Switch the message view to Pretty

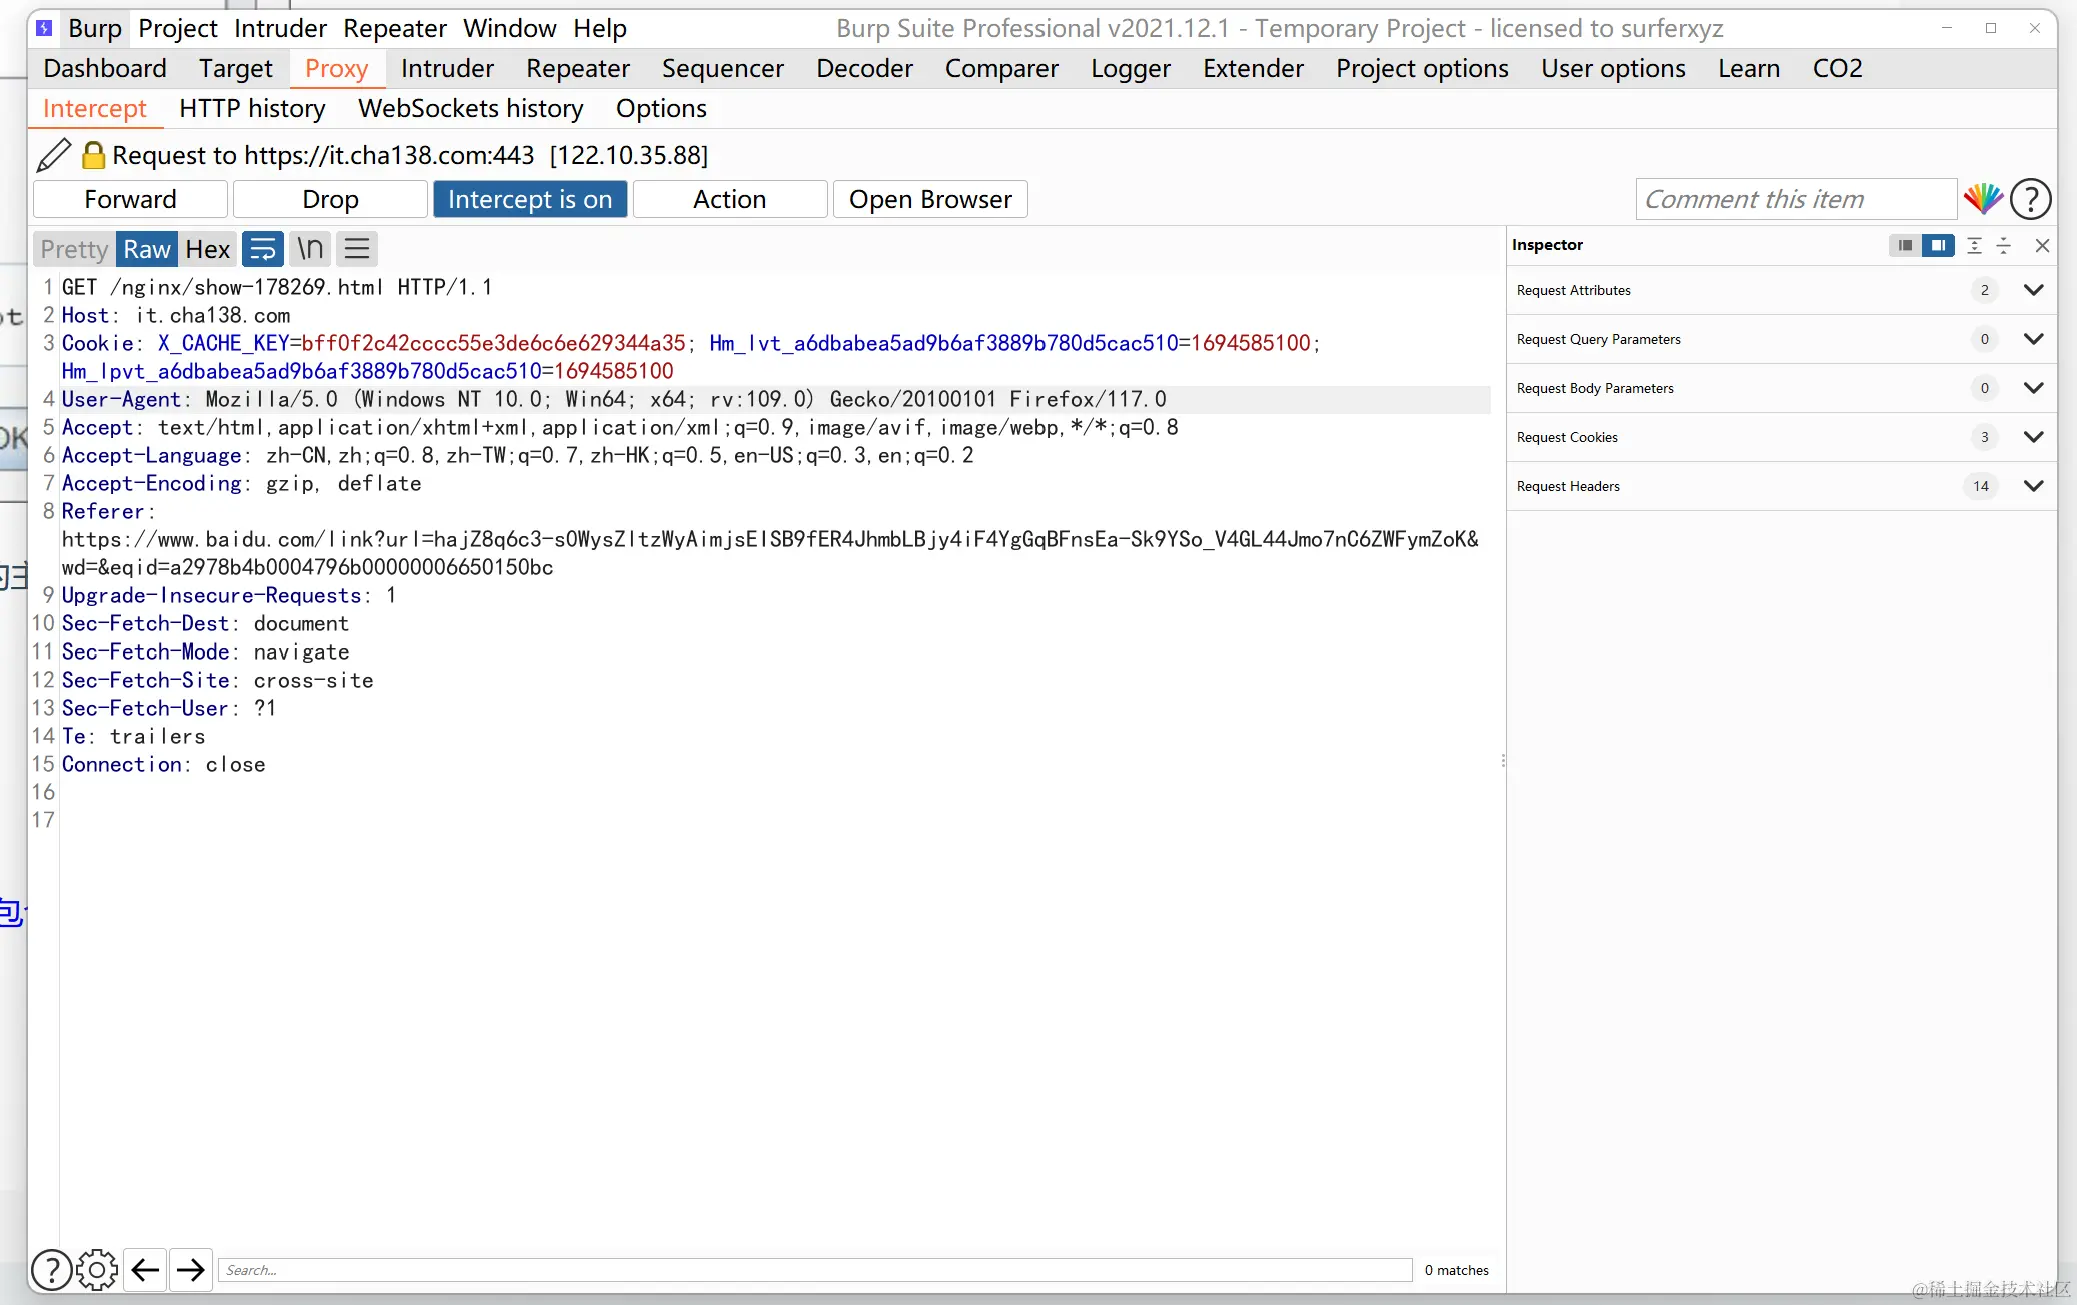pos(74,249)
